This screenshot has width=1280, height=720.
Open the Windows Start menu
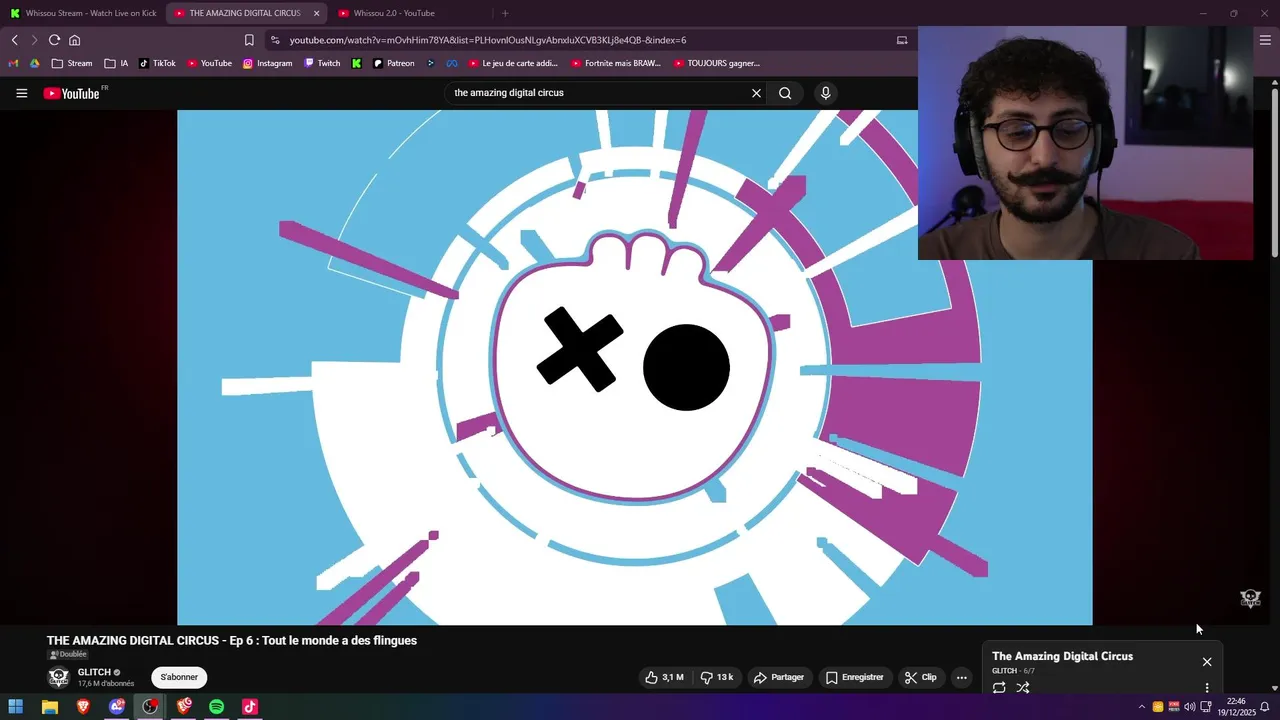click(x=16, y=707)
